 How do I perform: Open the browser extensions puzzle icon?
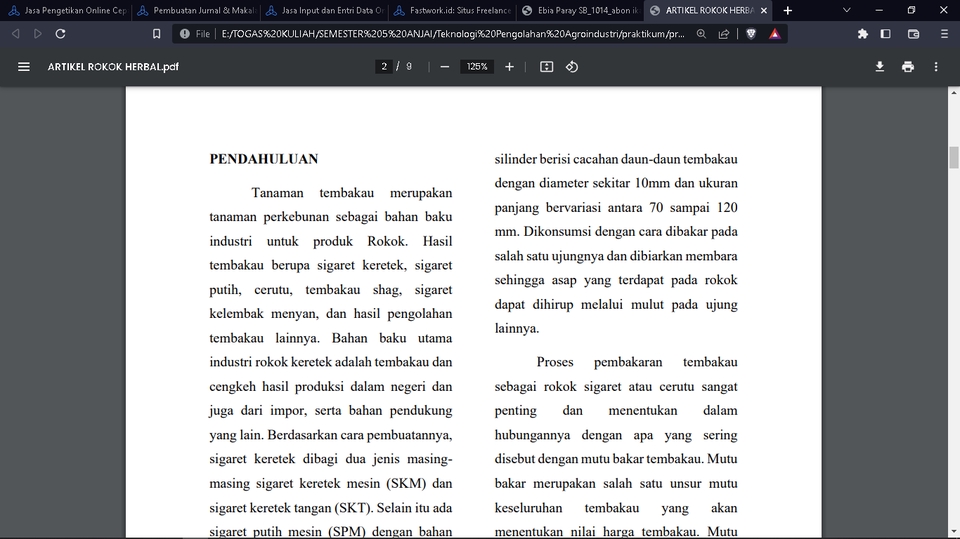tap(863, 34)
